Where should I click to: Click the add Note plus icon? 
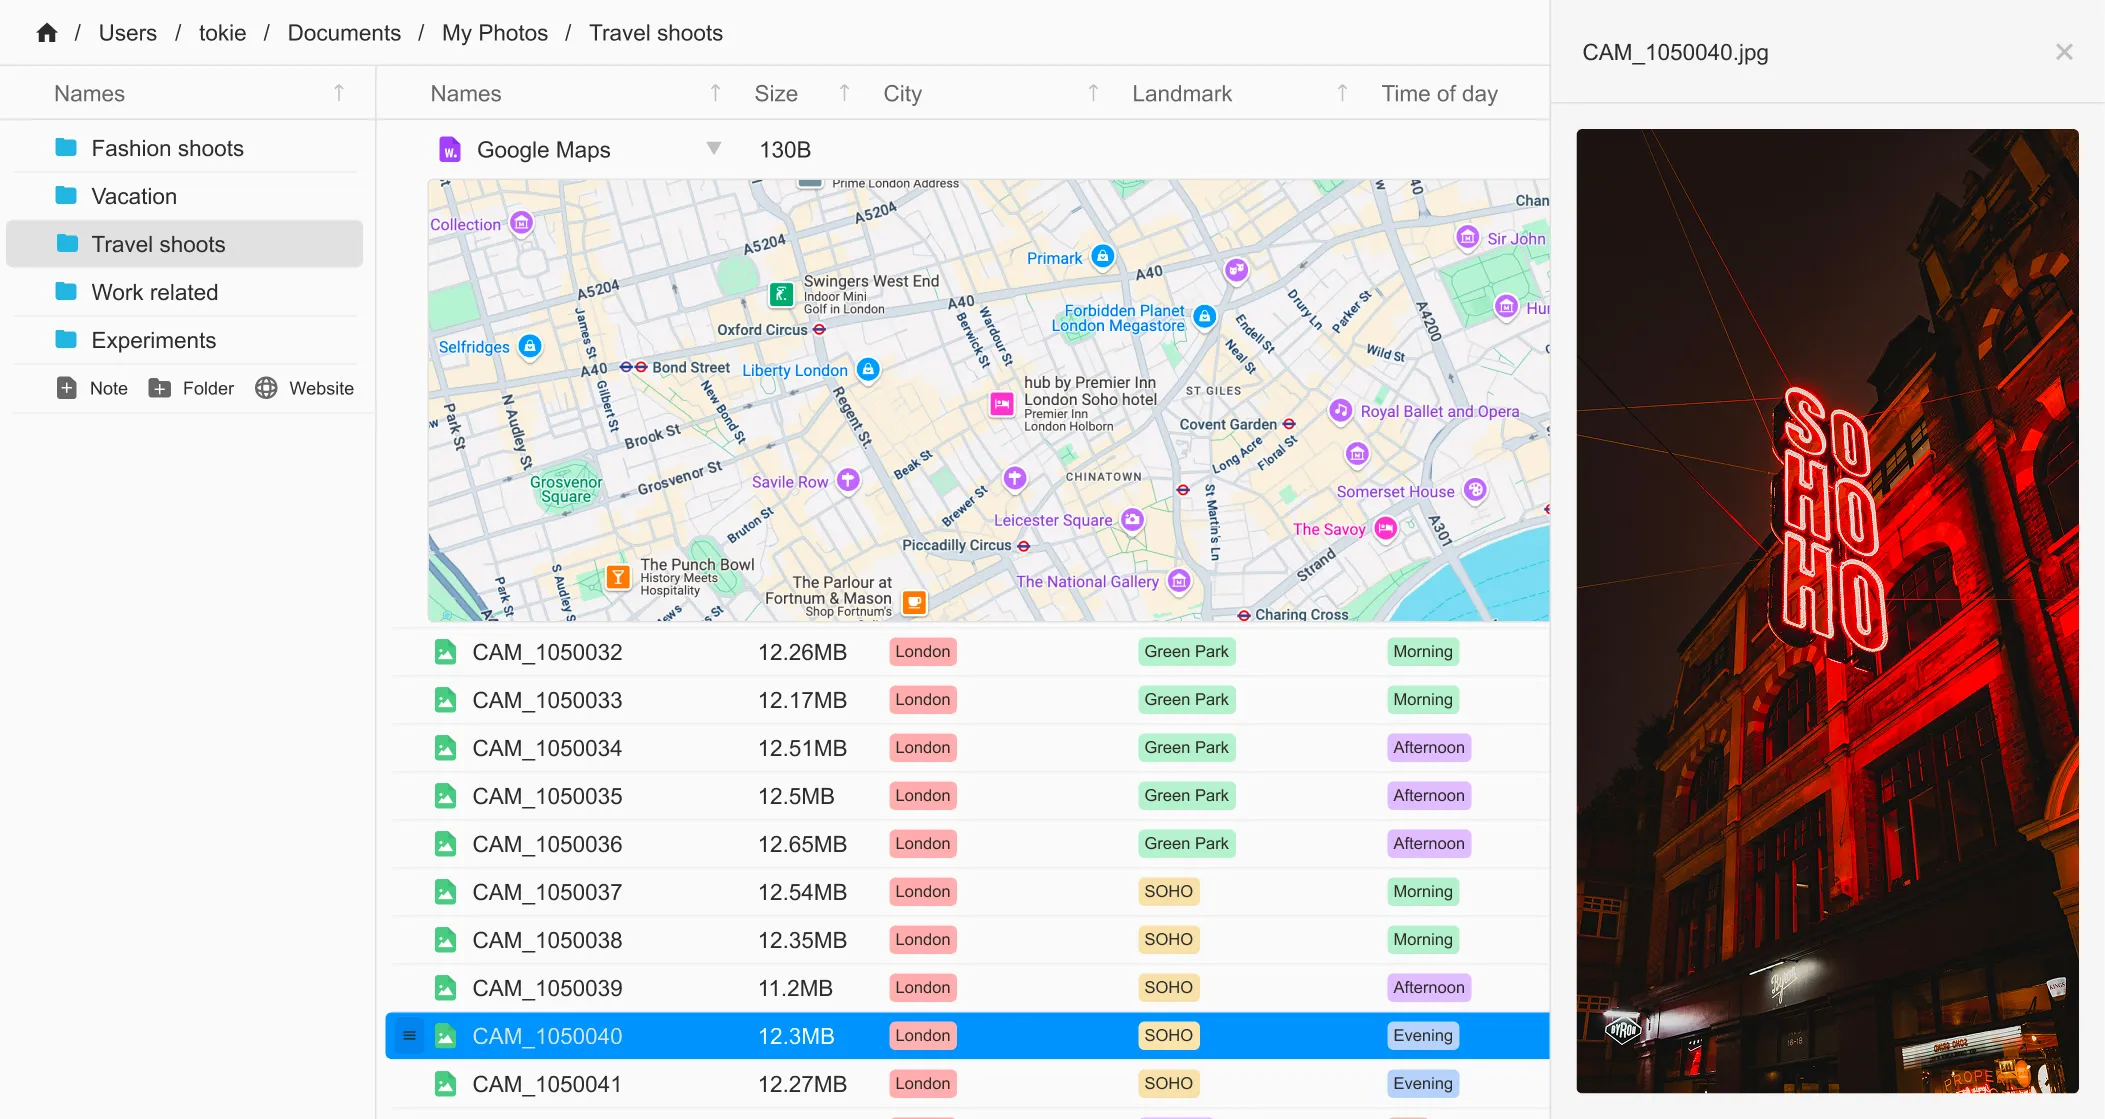(66, 388)
